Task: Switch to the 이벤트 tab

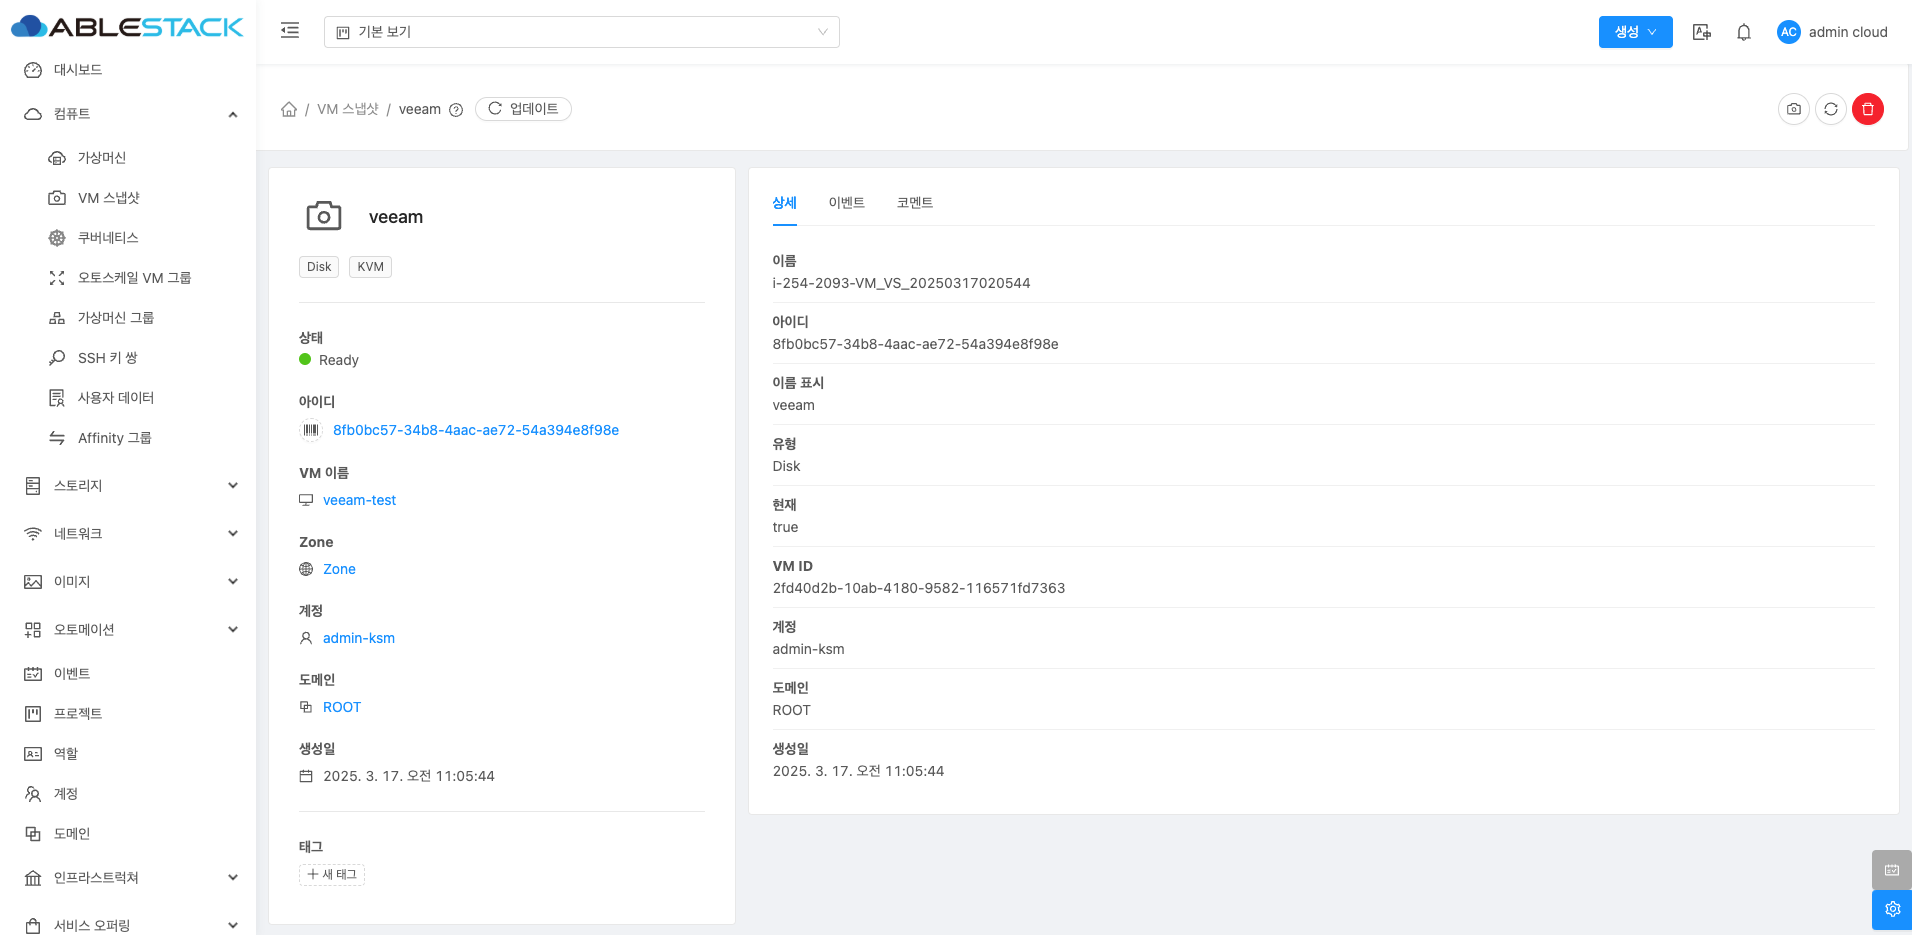Action: tap(846, 203)
